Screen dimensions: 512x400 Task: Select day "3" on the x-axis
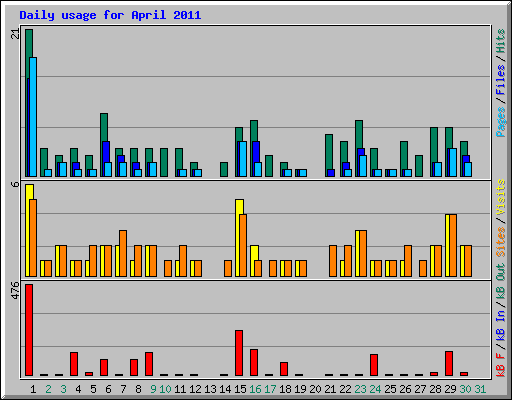pos(63,389)
